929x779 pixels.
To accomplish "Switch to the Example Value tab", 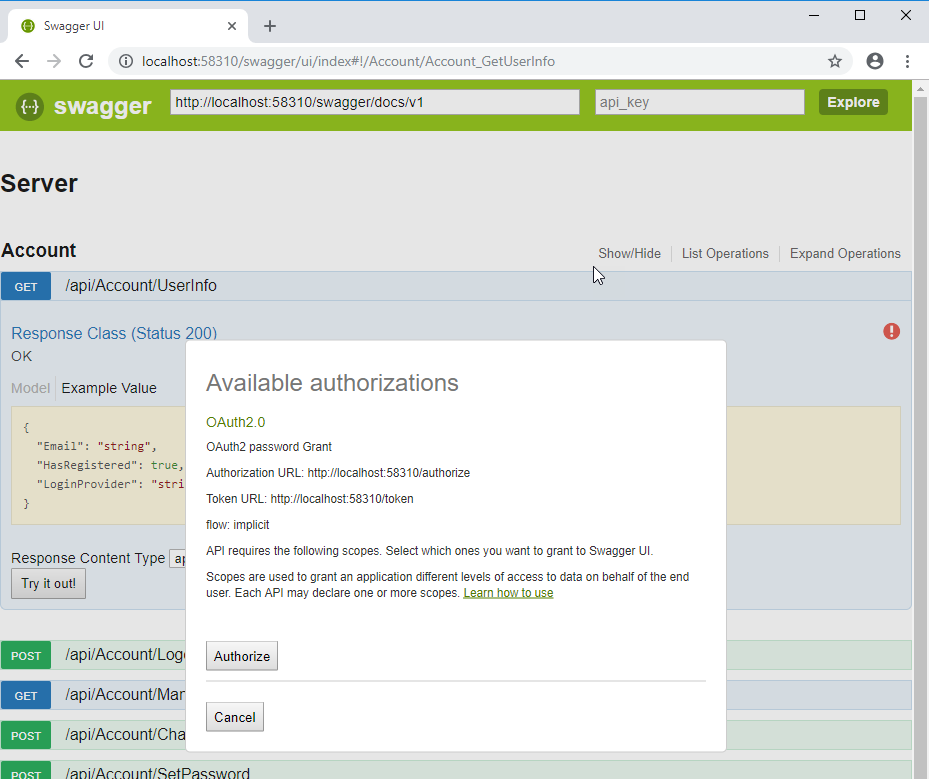I will click(109, 388).
